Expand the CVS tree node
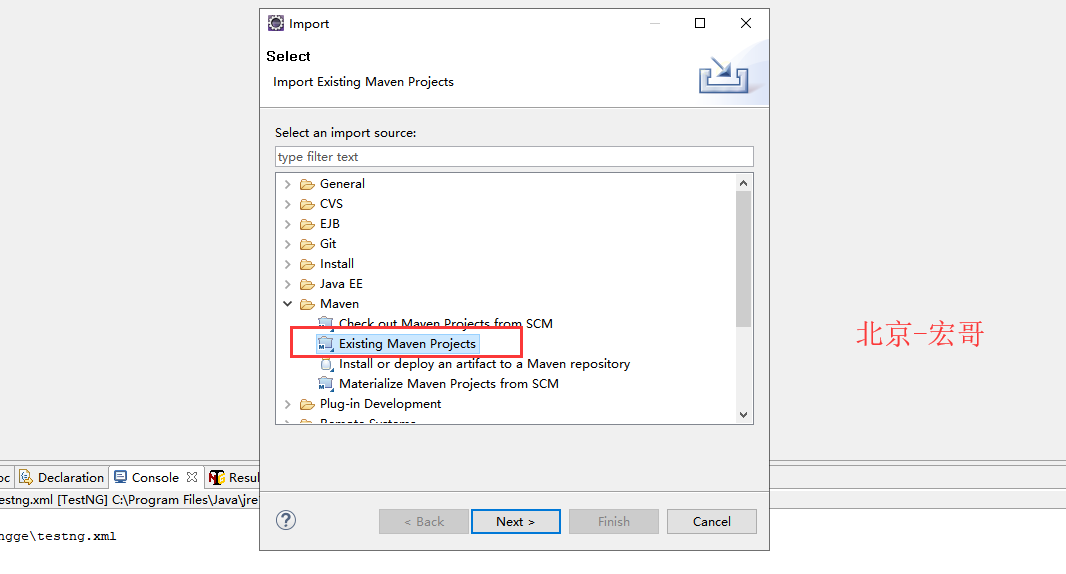 tap(288, 204)
